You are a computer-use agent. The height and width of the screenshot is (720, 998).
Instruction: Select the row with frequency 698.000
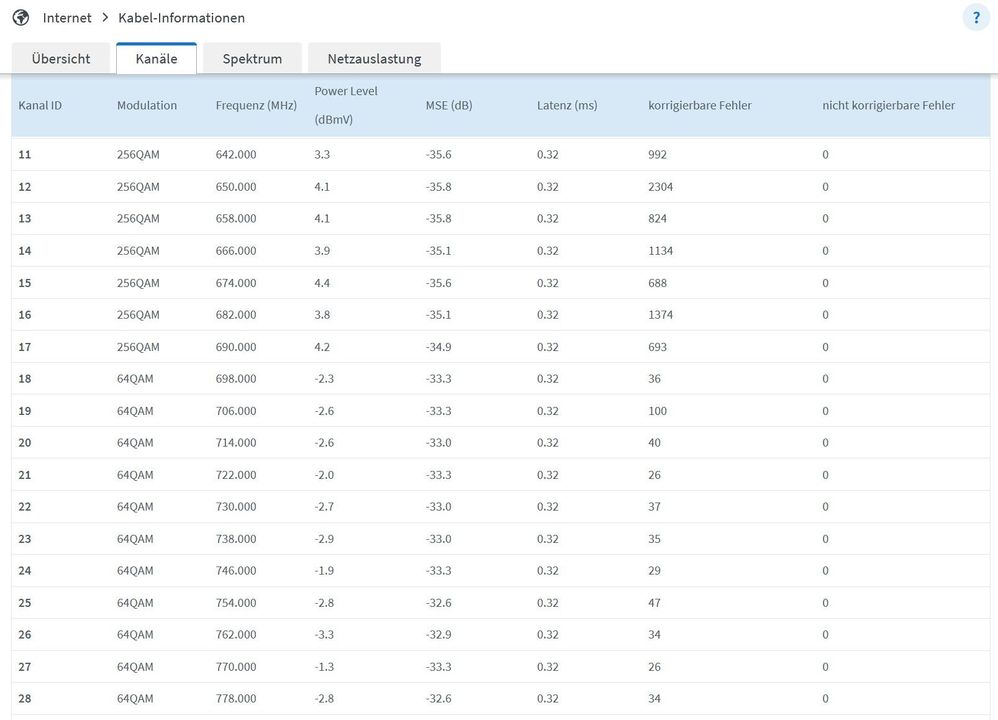coord(500,379)
